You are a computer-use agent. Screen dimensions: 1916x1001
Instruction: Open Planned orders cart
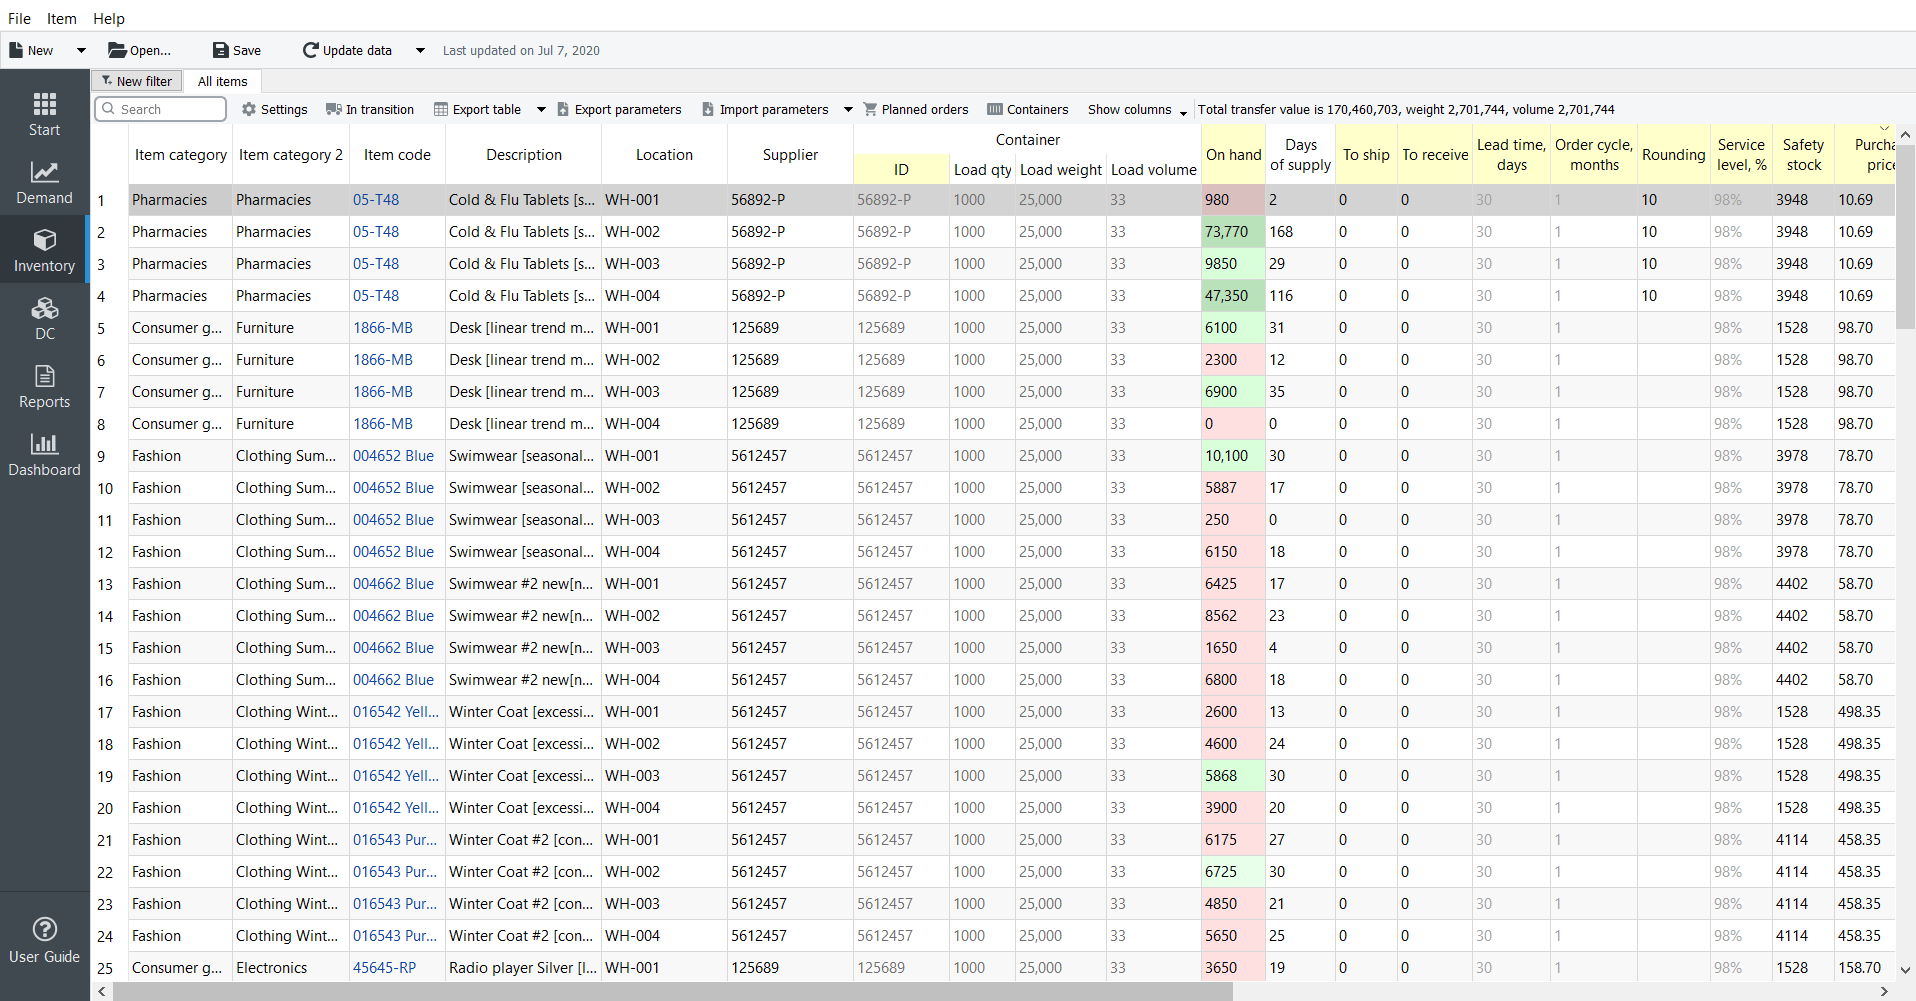(916, 110)
